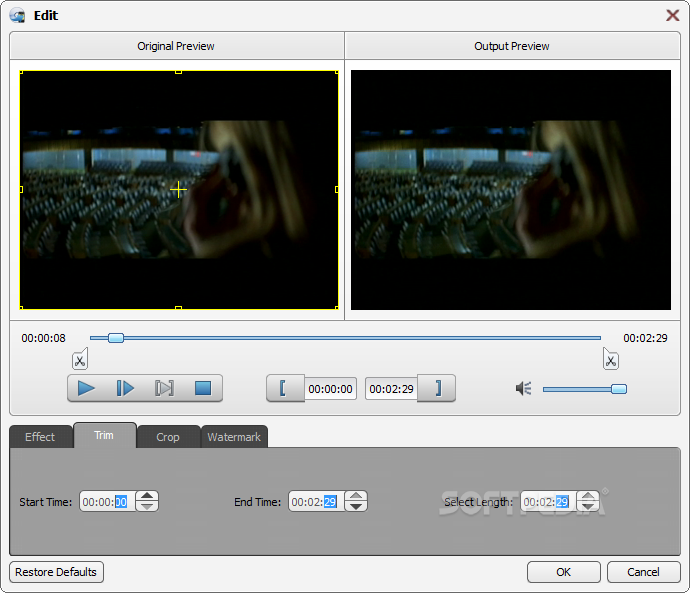
Task: Click the Output Preview header
Action: (512, 46)
